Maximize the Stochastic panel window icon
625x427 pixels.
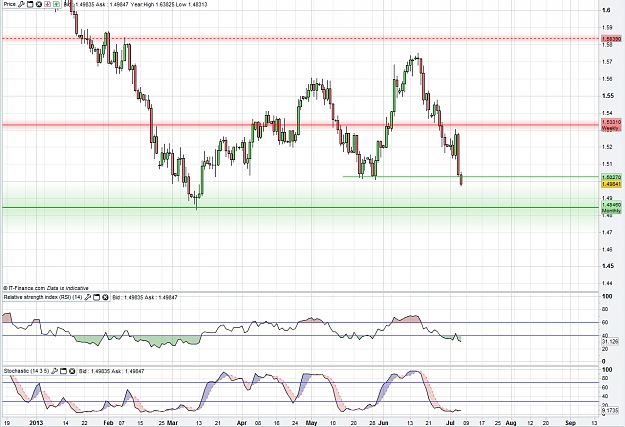pyautogui.click(x=63, y=371)
